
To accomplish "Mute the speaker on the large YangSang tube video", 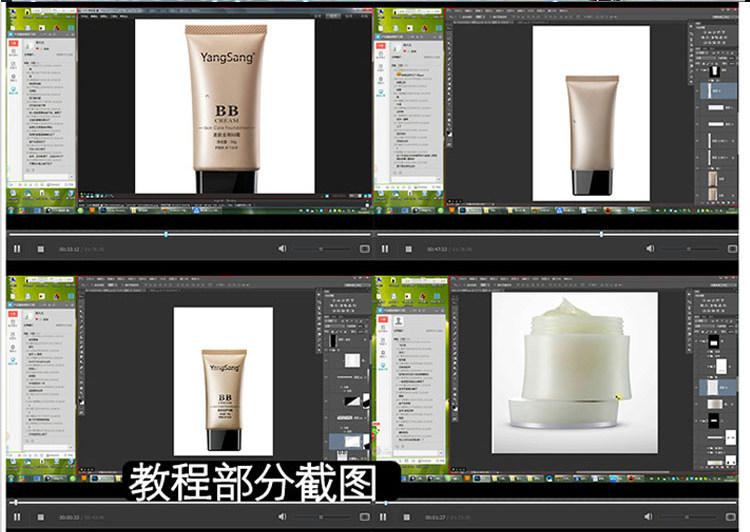I will [282, 248].
